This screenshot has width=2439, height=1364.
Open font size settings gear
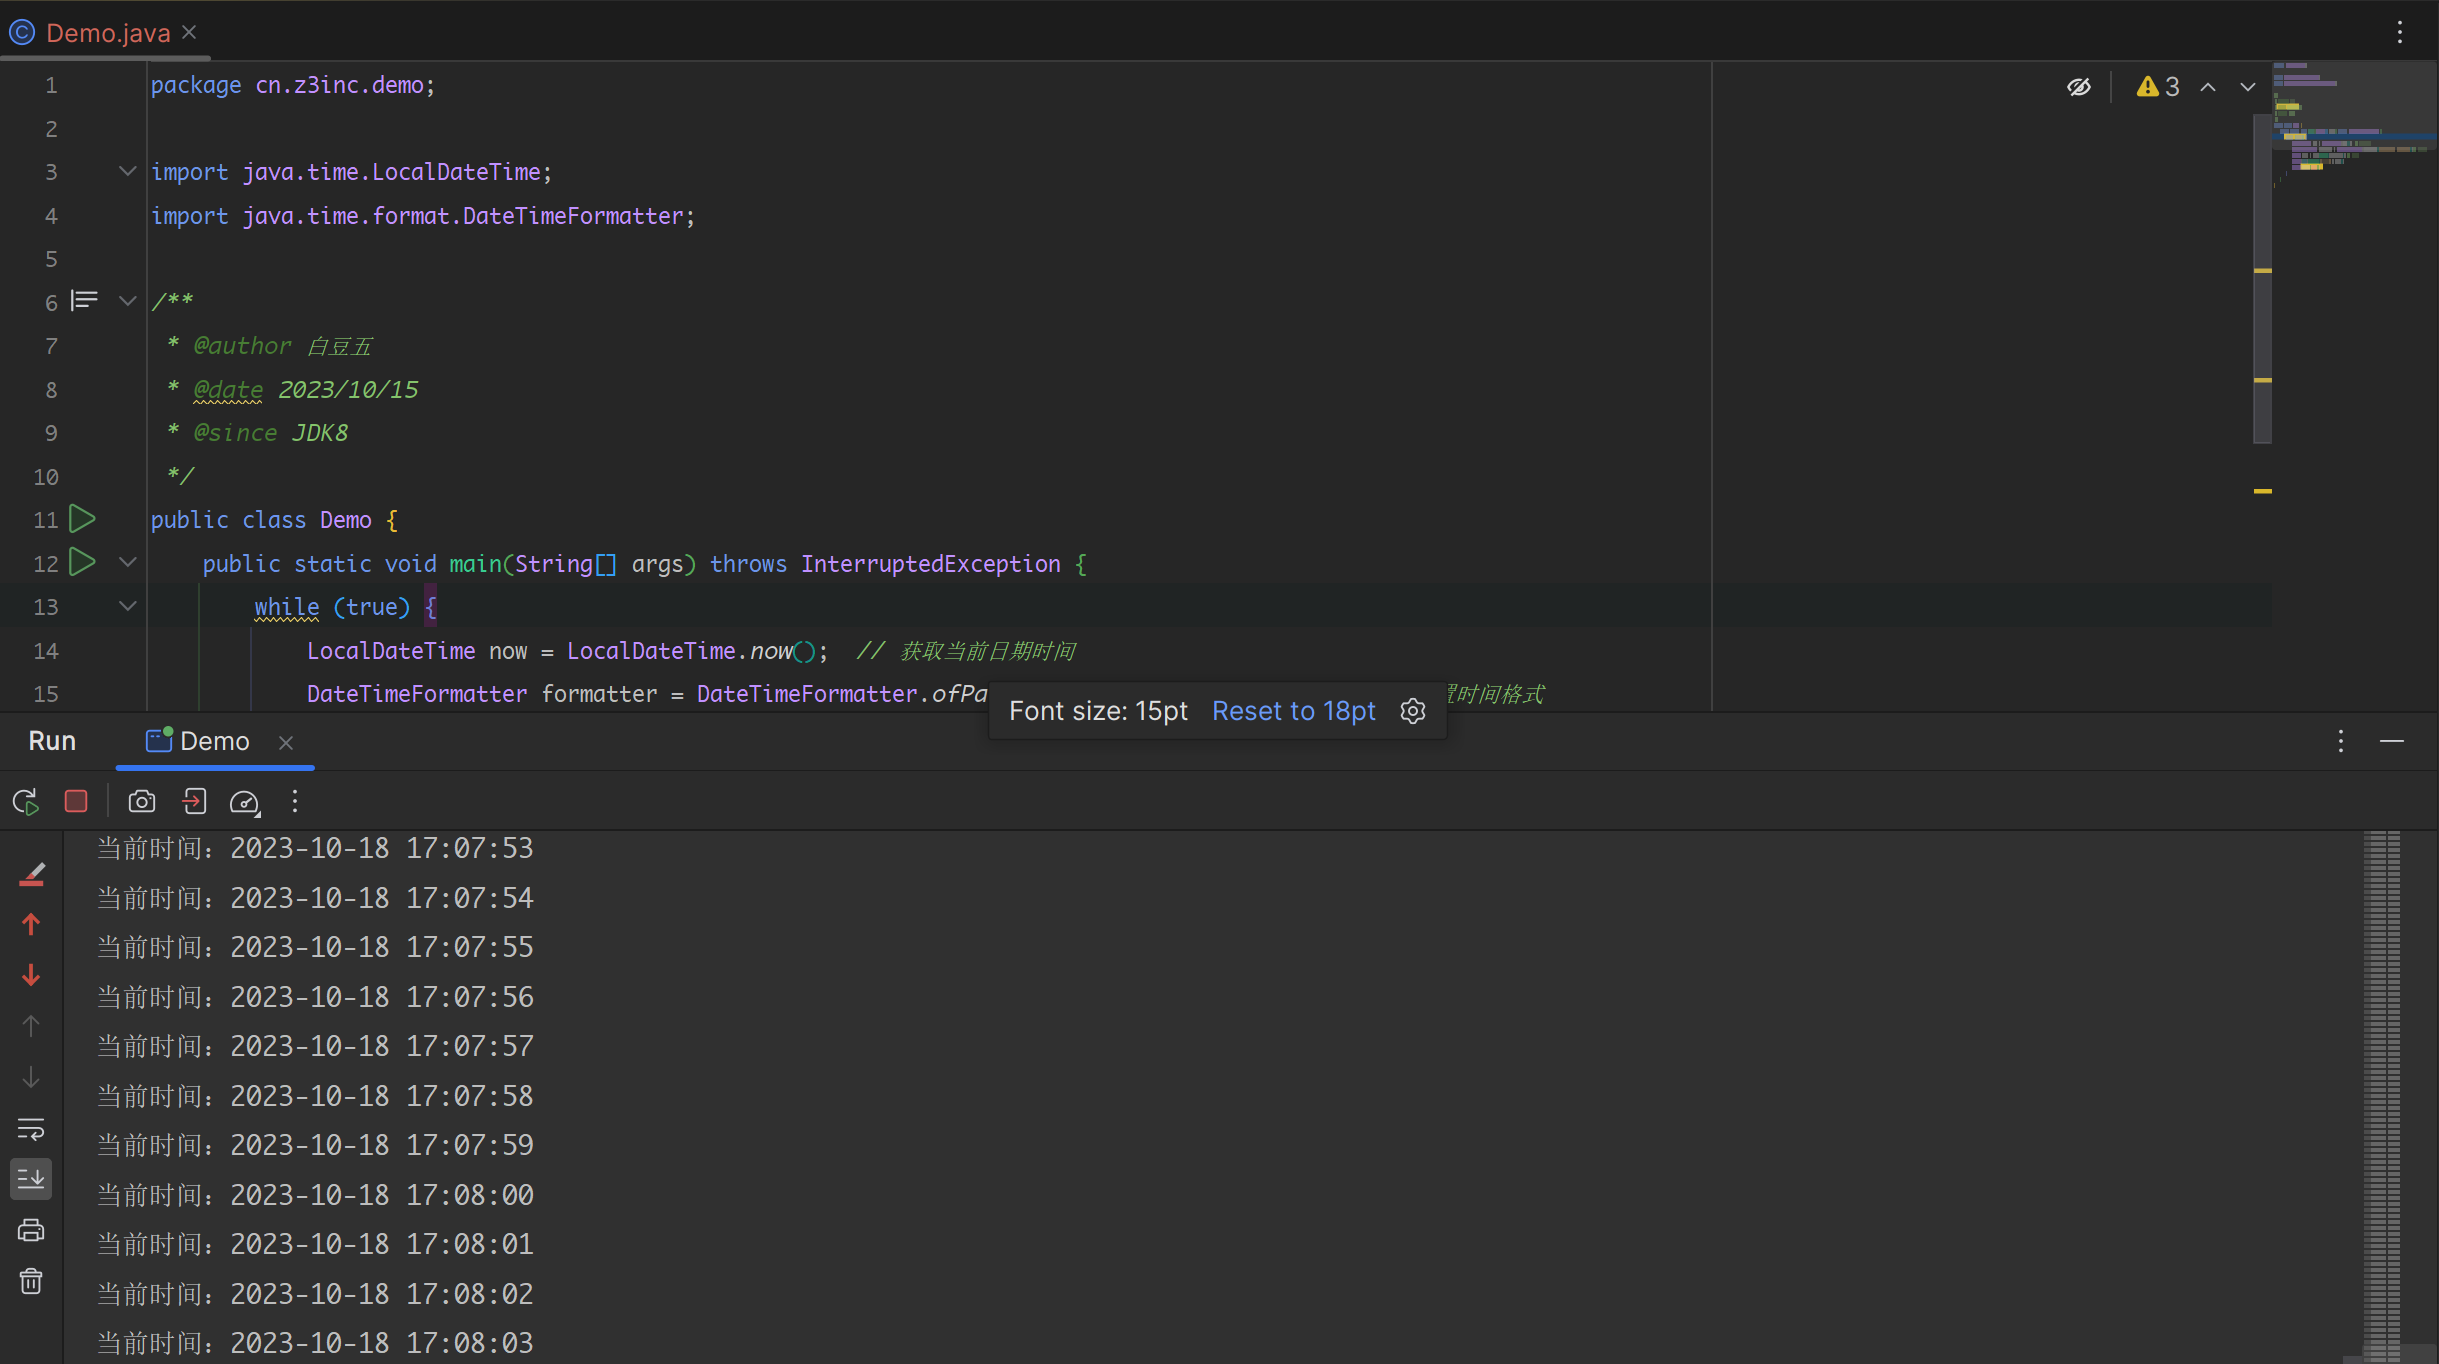(x=1413, y=711)
